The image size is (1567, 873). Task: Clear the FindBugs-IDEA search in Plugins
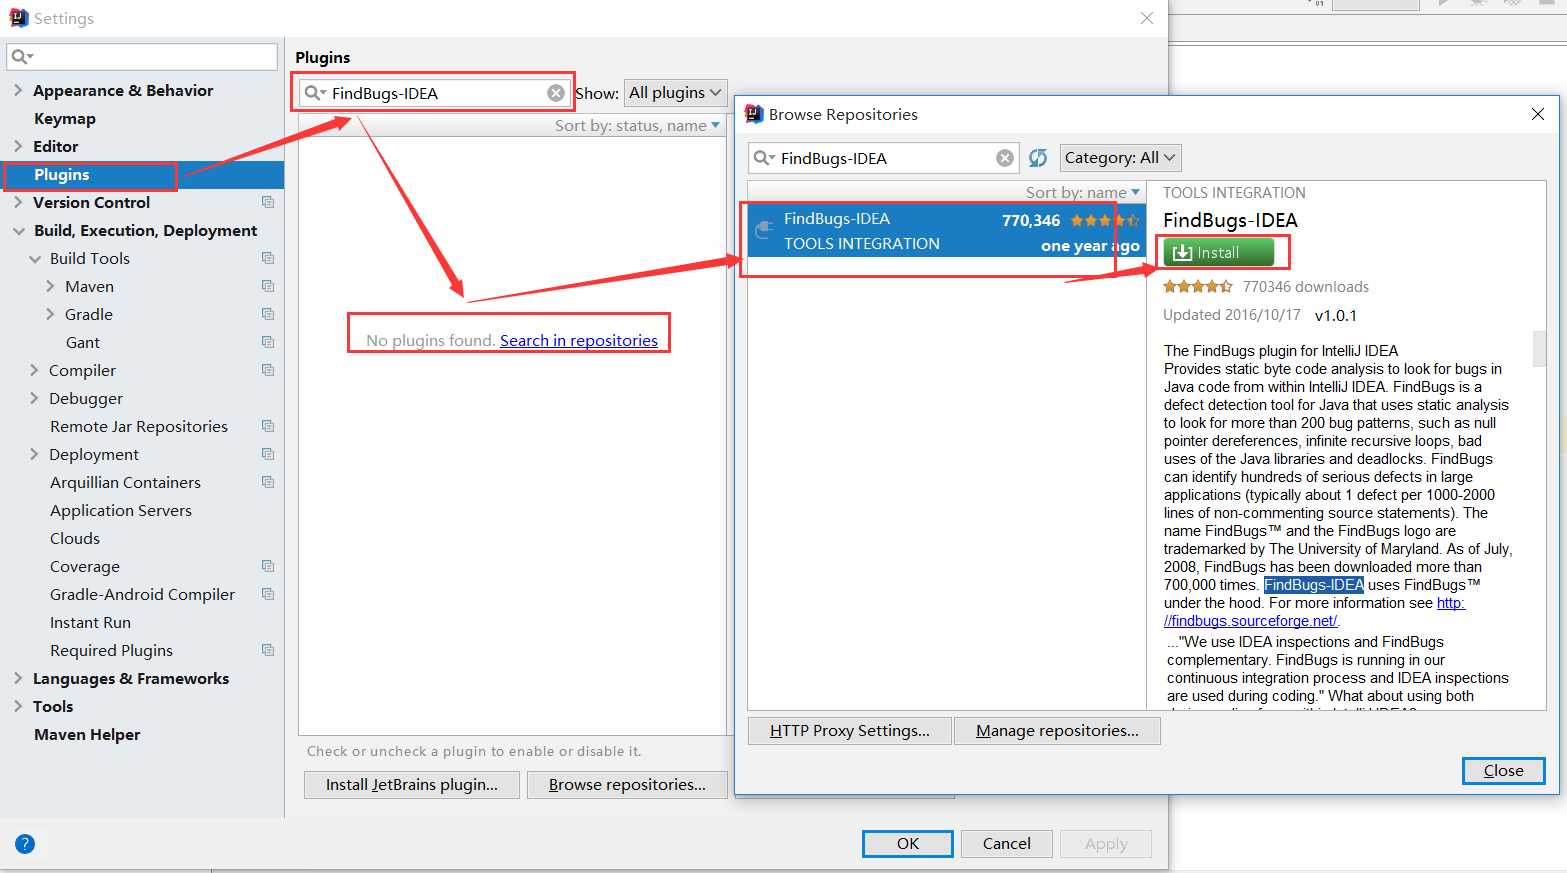pos(556,93)
